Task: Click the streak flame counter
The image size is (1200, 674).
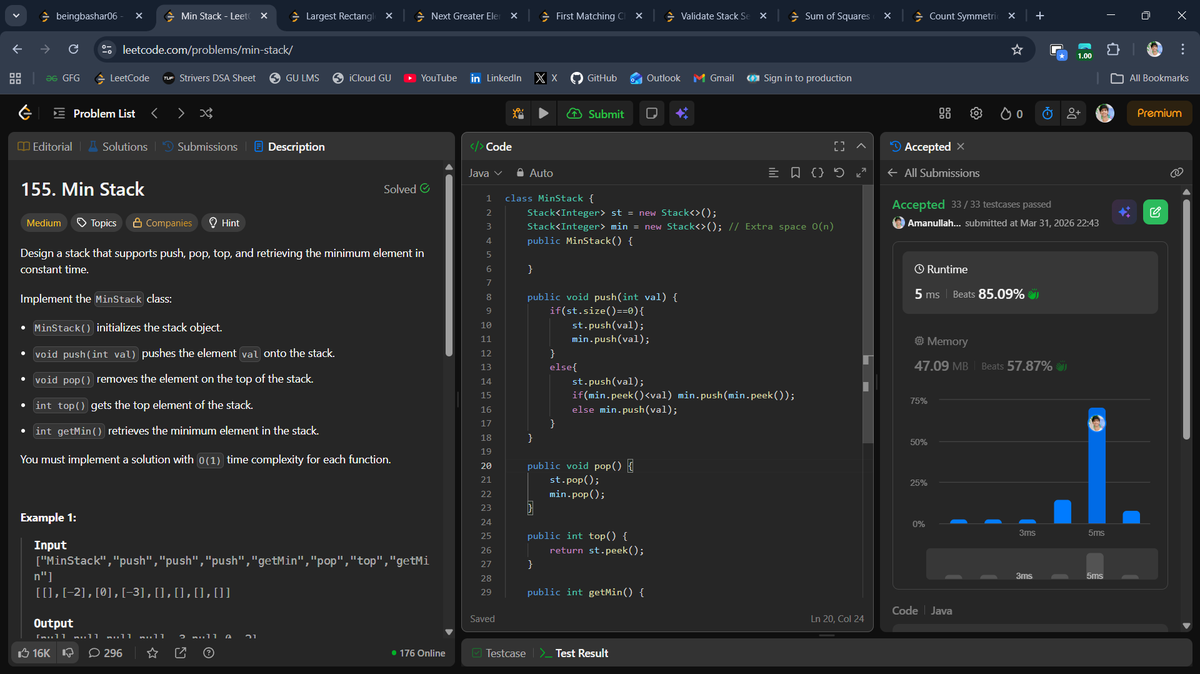Action: 1011,113
